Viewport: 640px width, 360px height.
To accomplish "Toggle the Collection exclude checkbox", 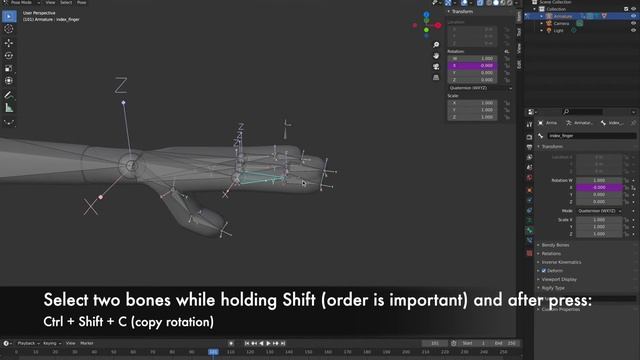I will click(x=626, y=9).
